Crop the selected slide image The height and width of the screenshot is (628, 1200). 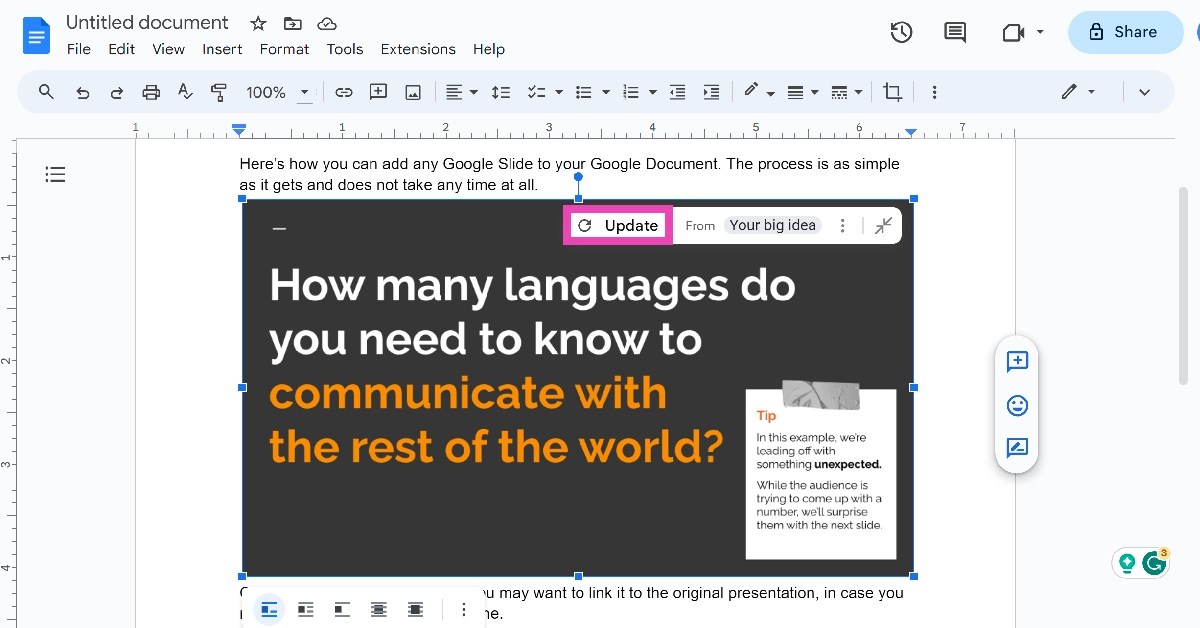pos(892,91)
